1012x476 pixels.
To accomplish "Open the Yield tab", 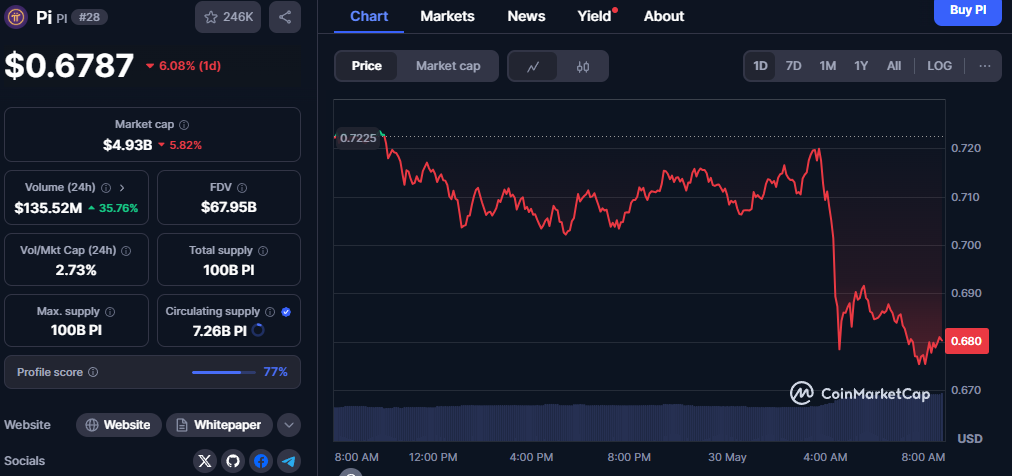I will pos(594,16).
